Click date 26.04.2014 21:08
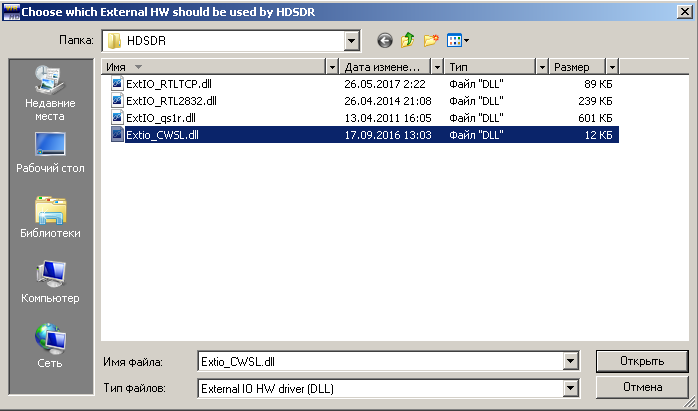 click(388, 101)
